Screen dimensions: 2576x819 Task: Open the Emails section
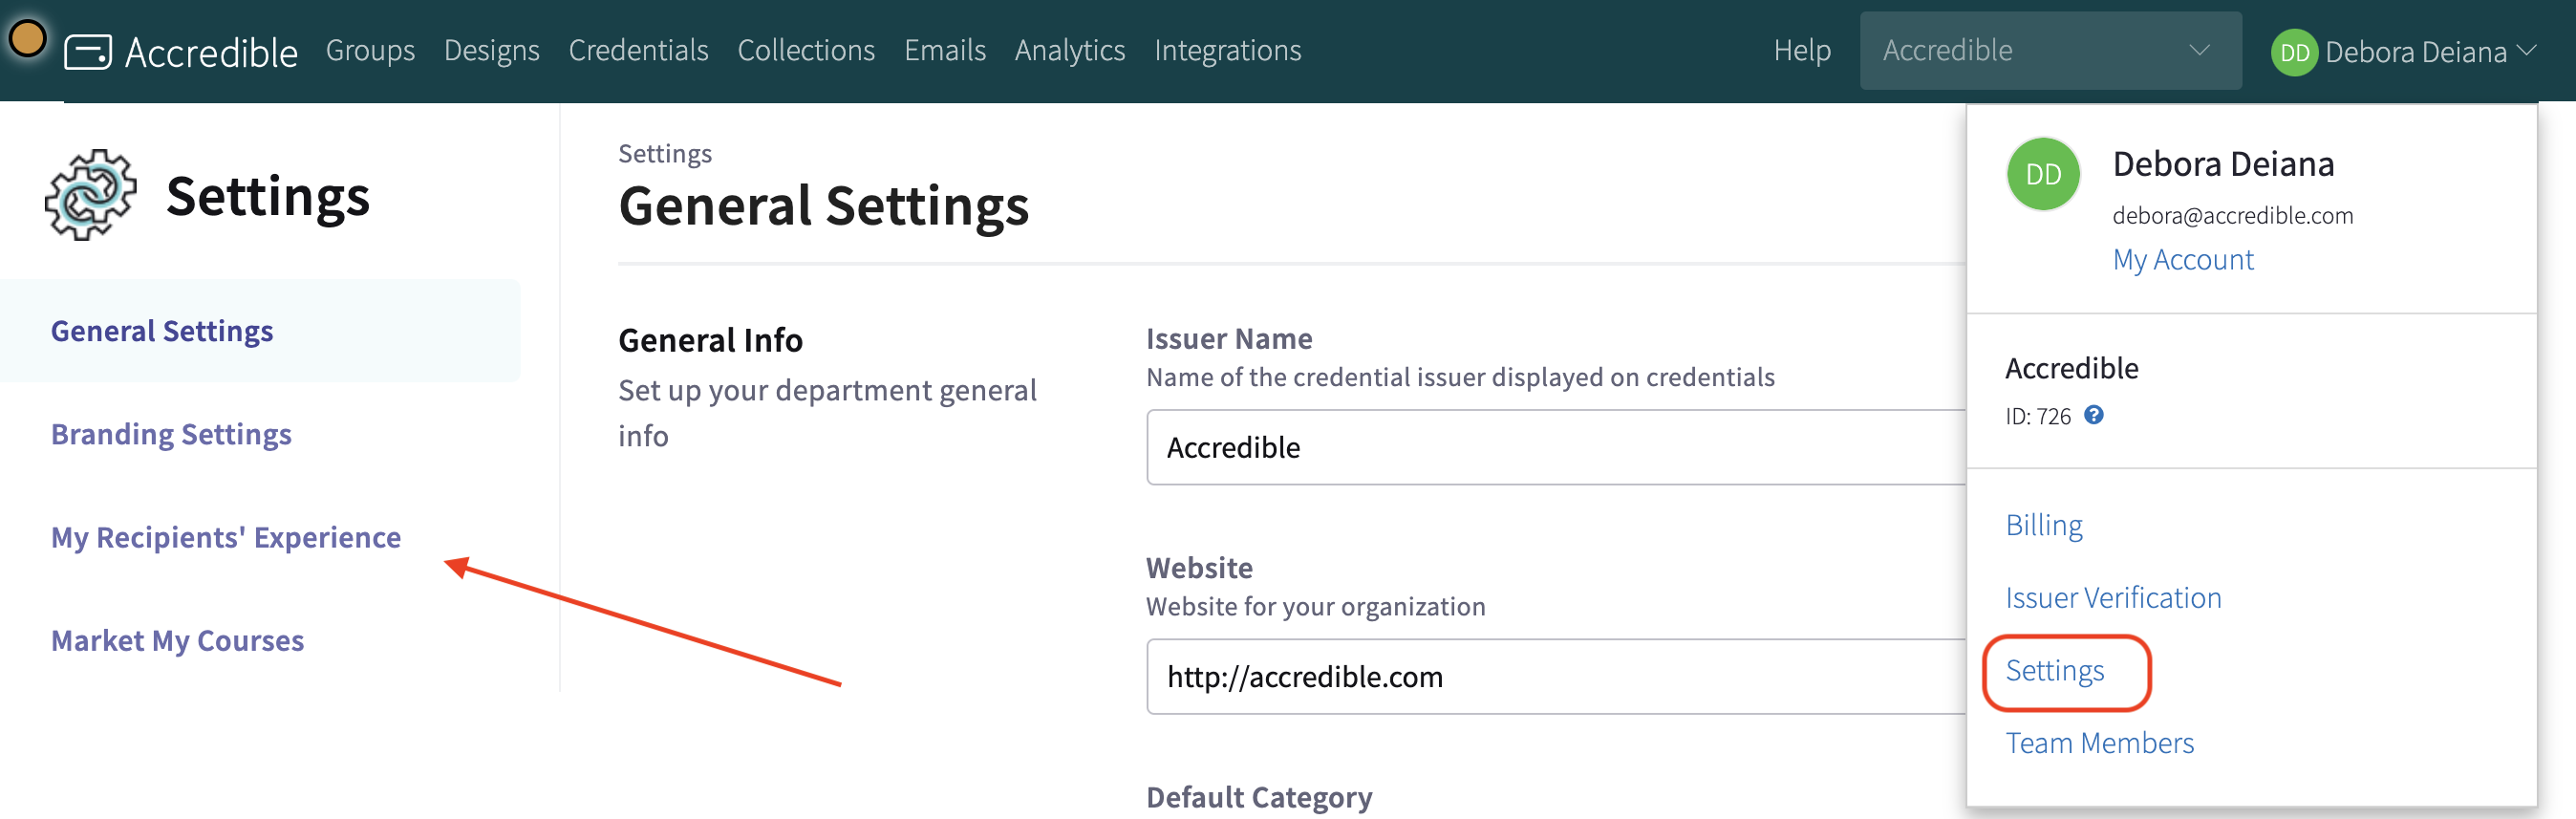point(944,49)
